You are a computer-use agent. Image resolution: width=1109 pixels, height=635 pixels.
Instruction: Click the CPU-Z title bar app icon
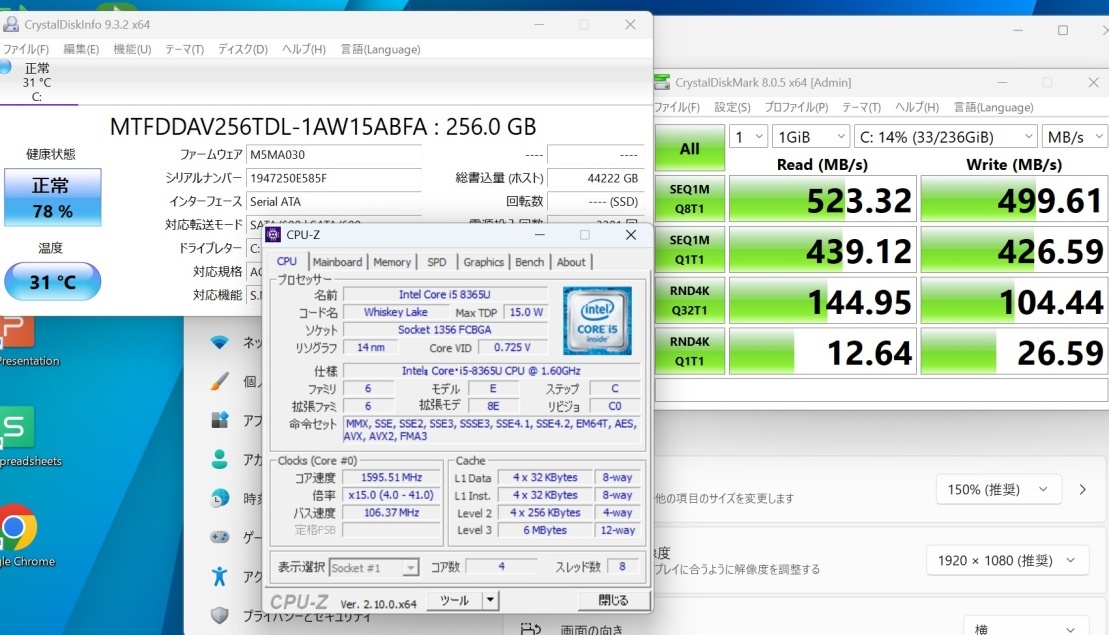click(x=274, y=235)
